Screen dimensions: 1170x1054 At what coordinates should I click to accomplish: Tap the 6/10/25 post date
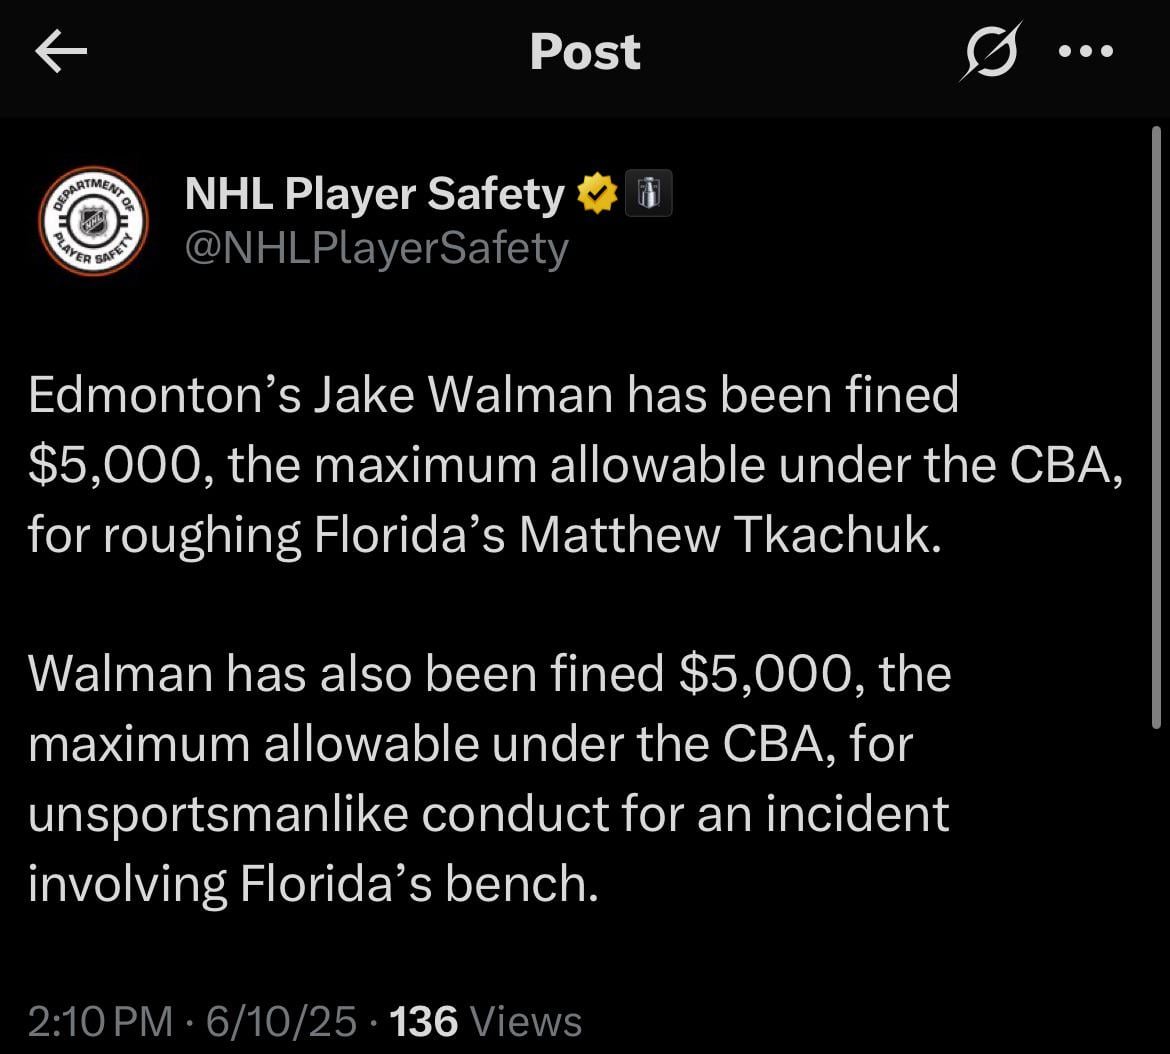[281, 1021]
